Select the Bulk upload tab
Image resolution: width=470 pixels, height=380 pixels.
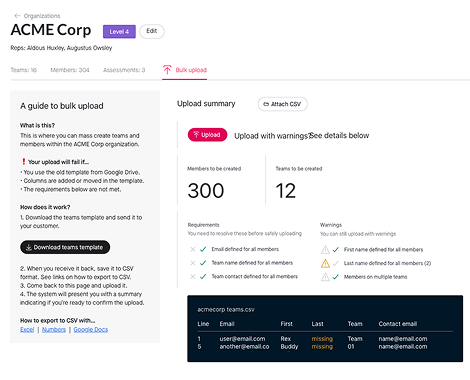click(185, 70)
